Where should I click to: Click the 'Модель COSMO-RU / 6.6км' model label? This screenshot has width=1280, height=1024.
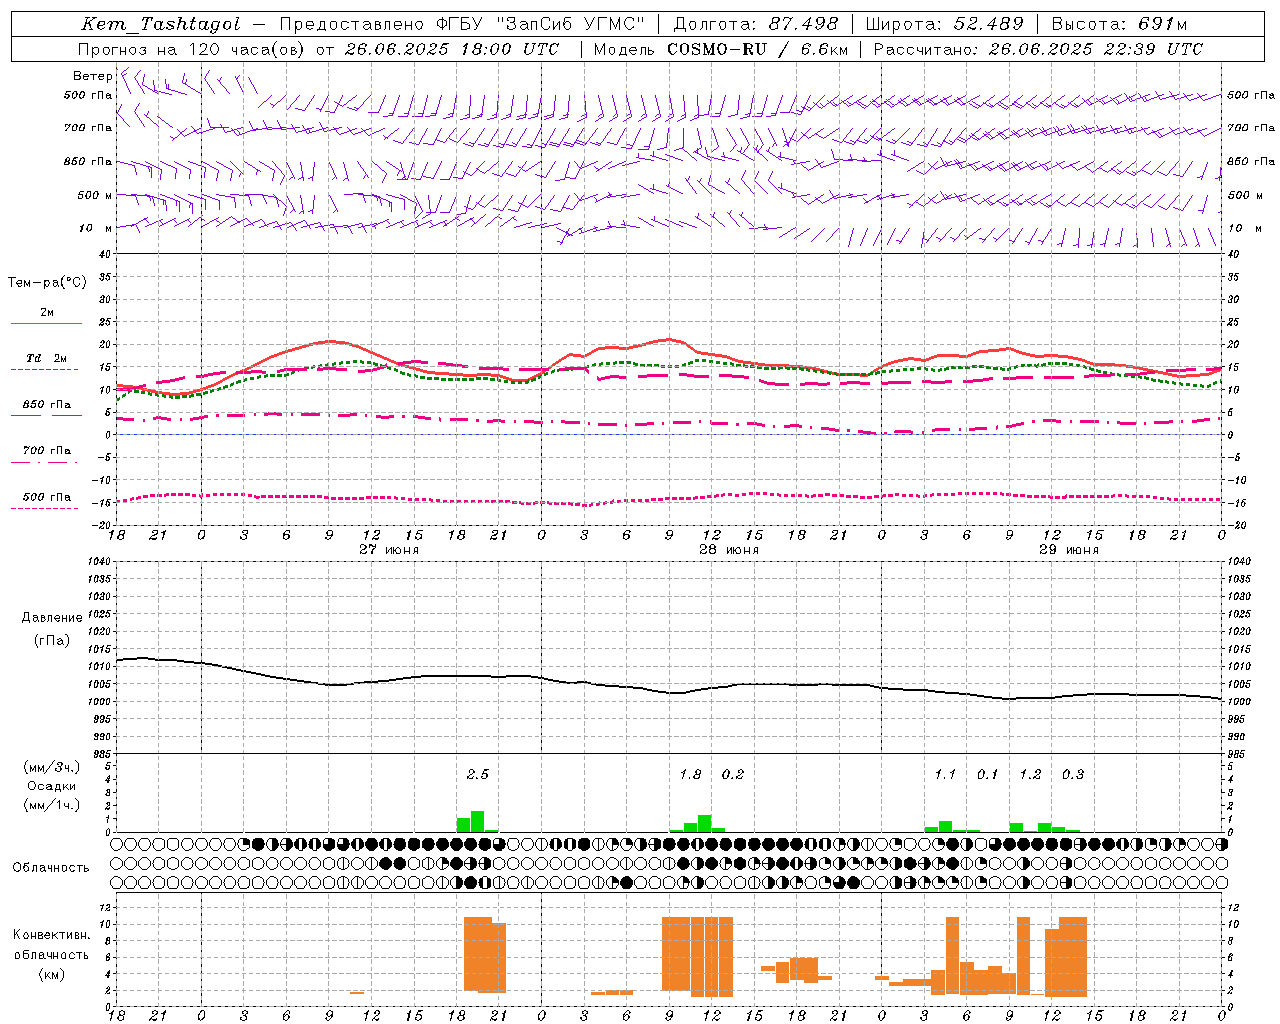[721, 49]
